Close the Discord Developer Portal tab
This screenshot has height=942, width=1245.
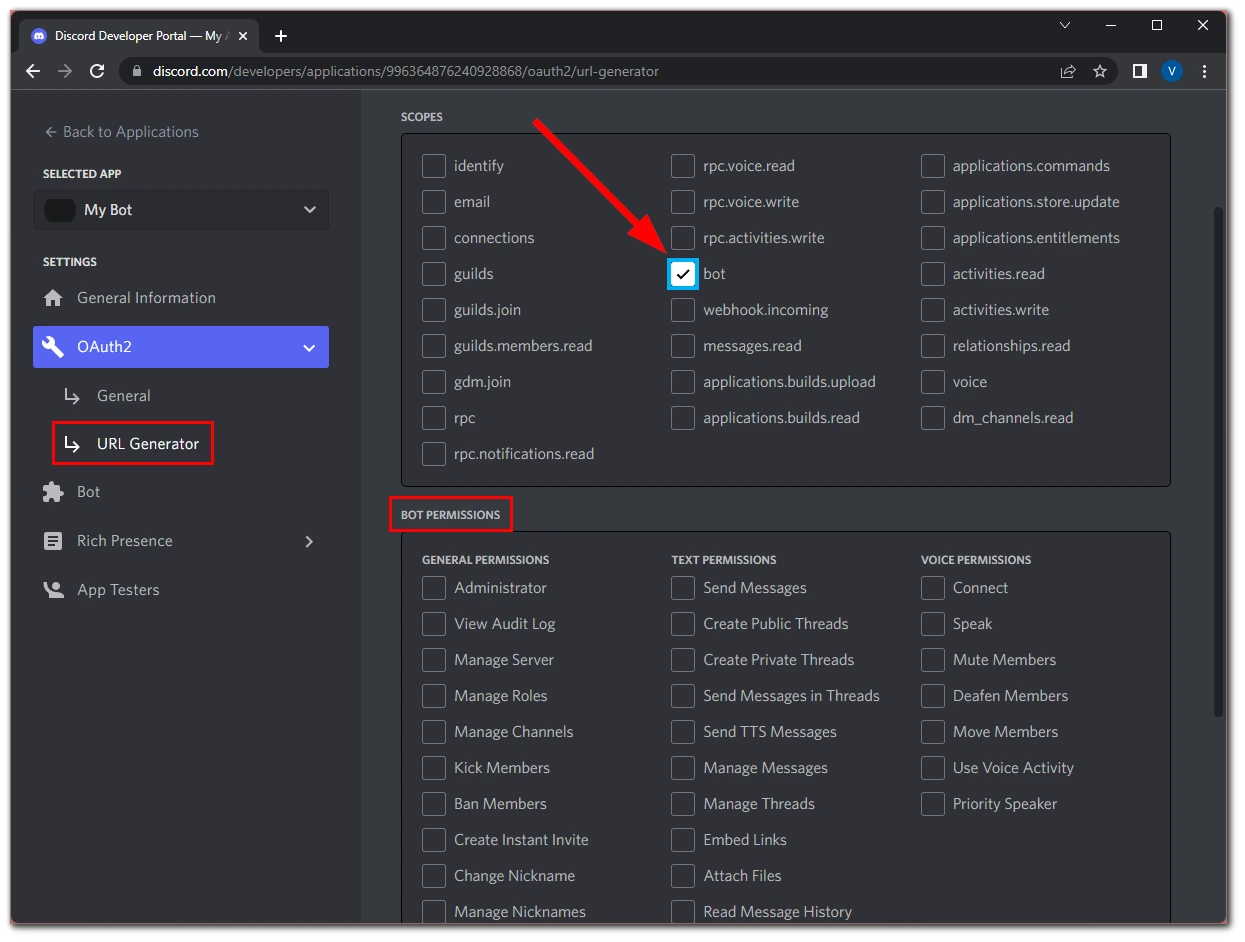point(242,36)
